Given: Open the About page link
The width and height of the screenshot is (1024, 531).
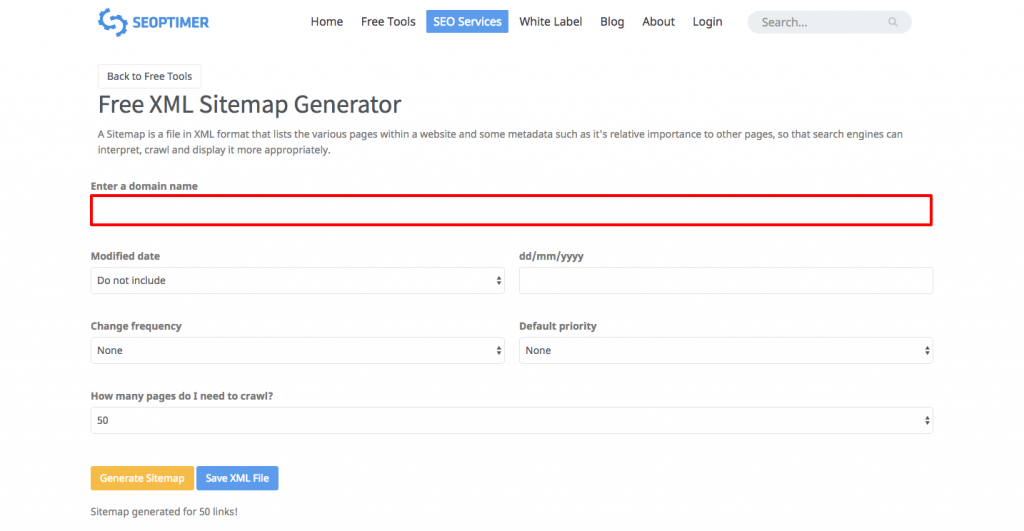Looking at the screenshot, I should coord(658,22).
